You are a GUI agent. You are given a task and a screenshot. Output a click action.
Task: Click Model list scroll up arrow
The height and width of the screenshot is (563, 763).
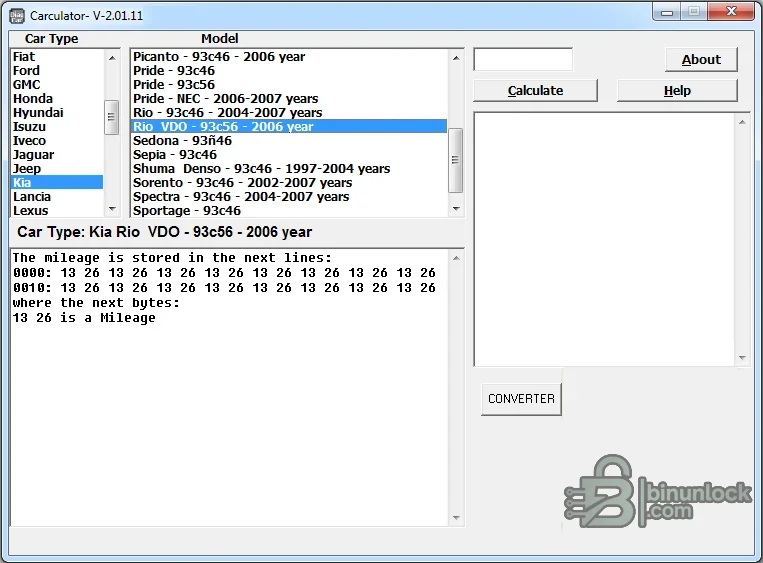(x=455, y=58)
